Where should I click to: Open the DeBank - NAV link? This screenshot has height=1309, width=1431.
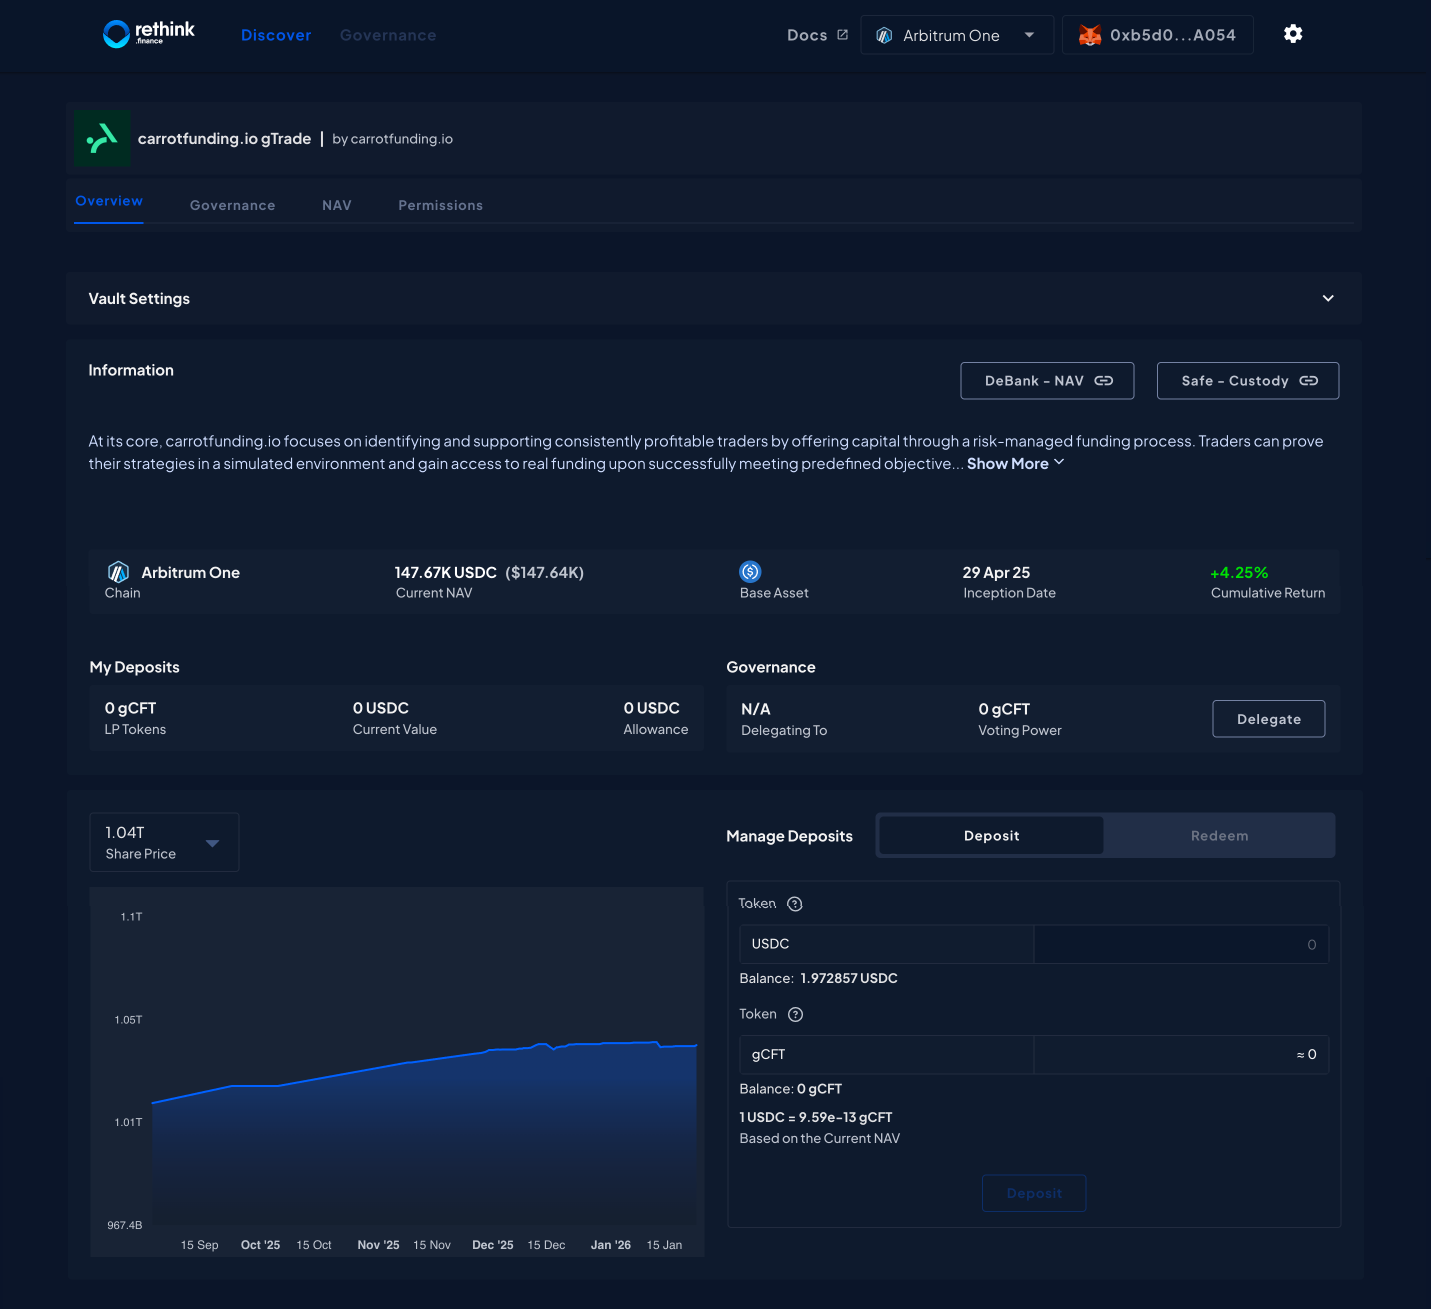1047,381
